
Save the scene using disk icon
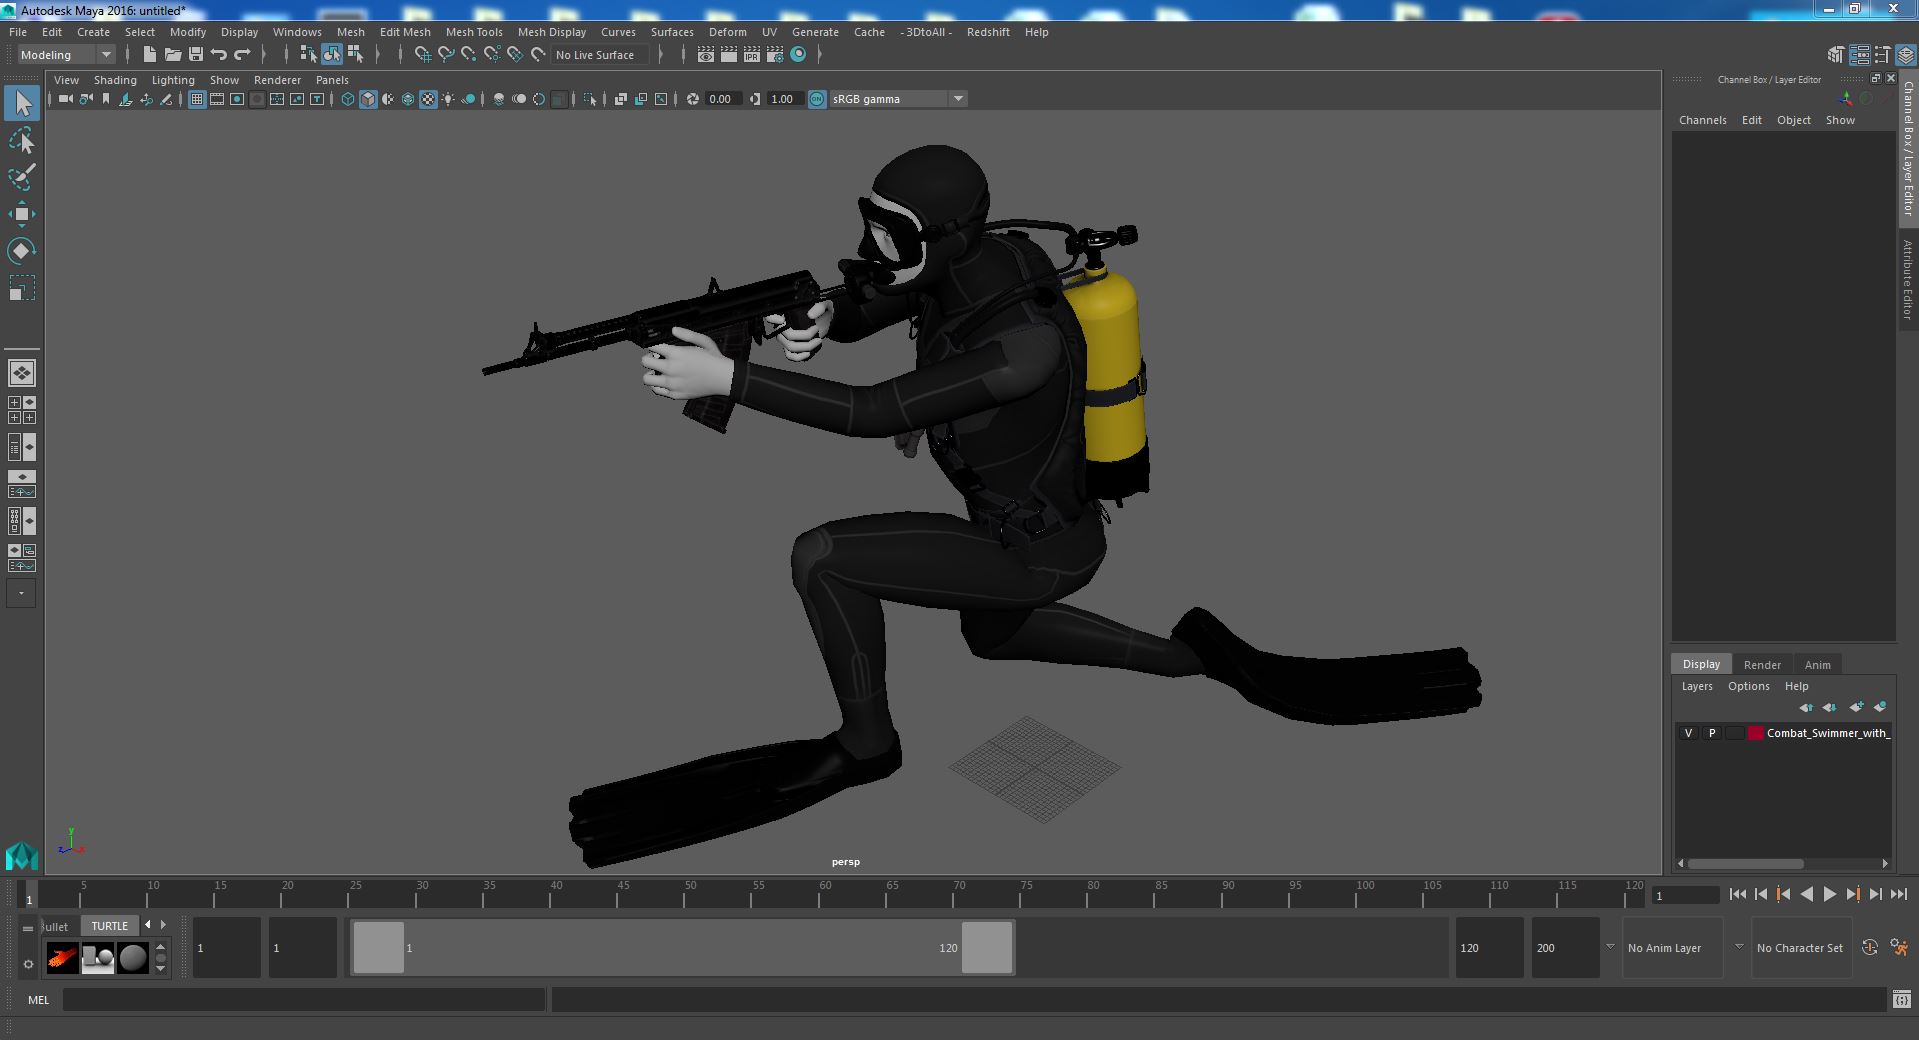(195, 55)
